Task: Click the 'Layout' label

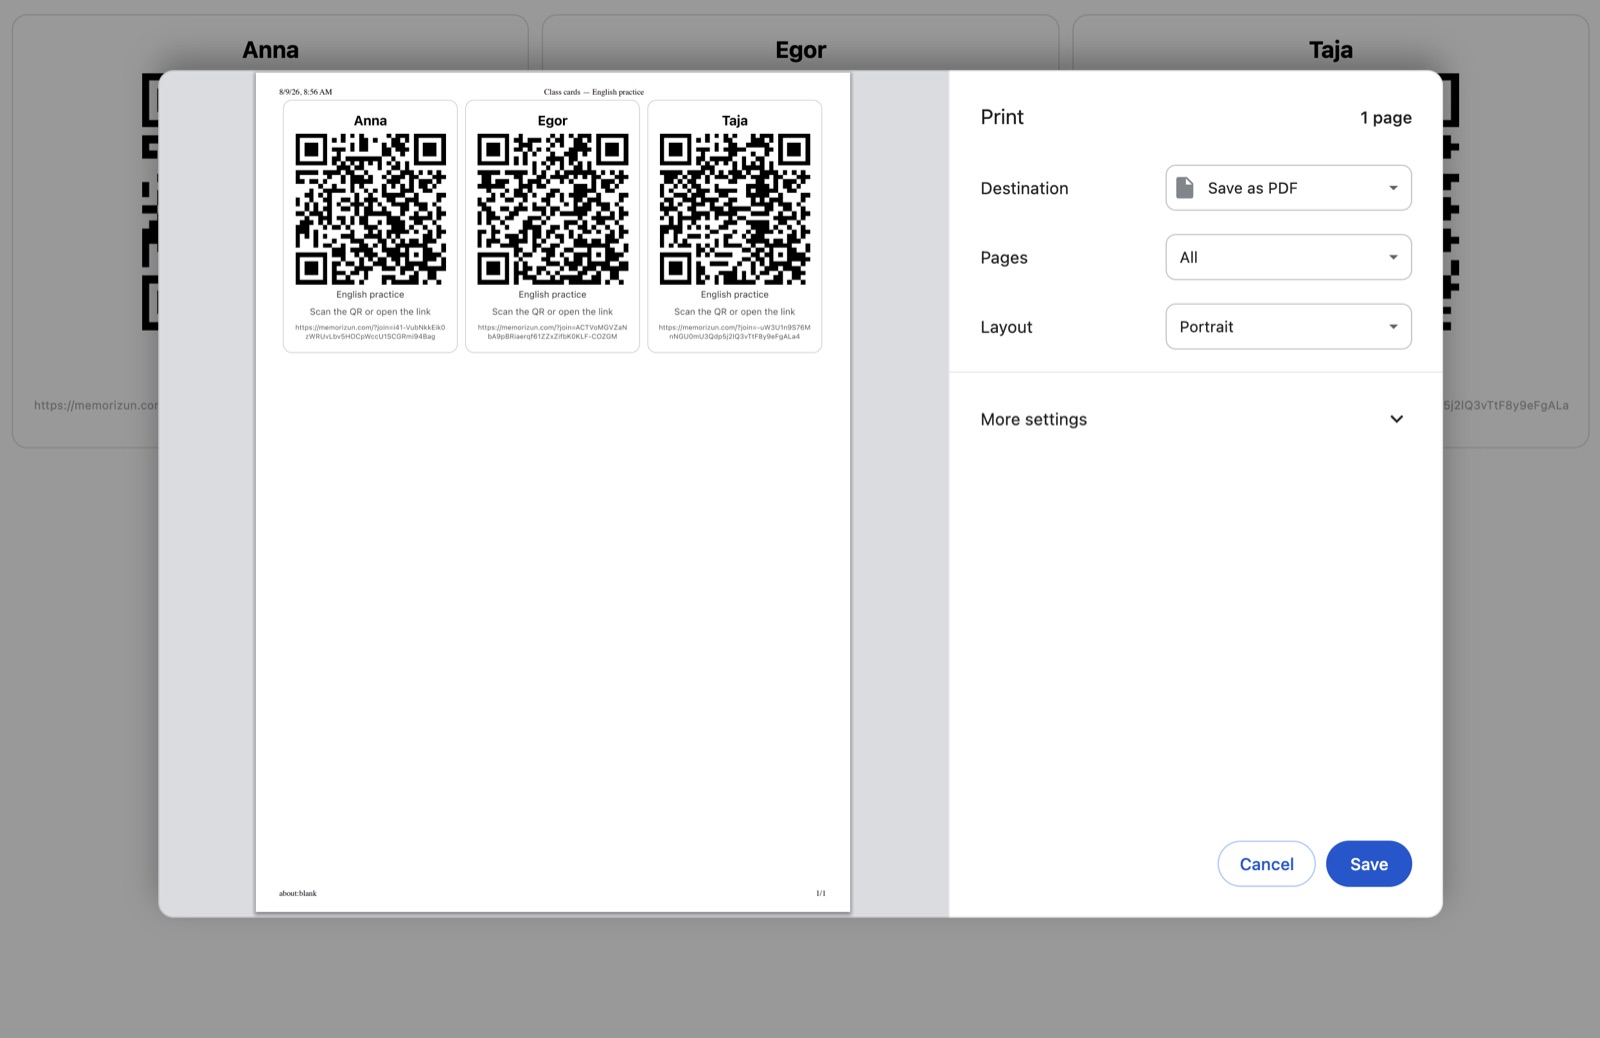Action: [1006, 327]
